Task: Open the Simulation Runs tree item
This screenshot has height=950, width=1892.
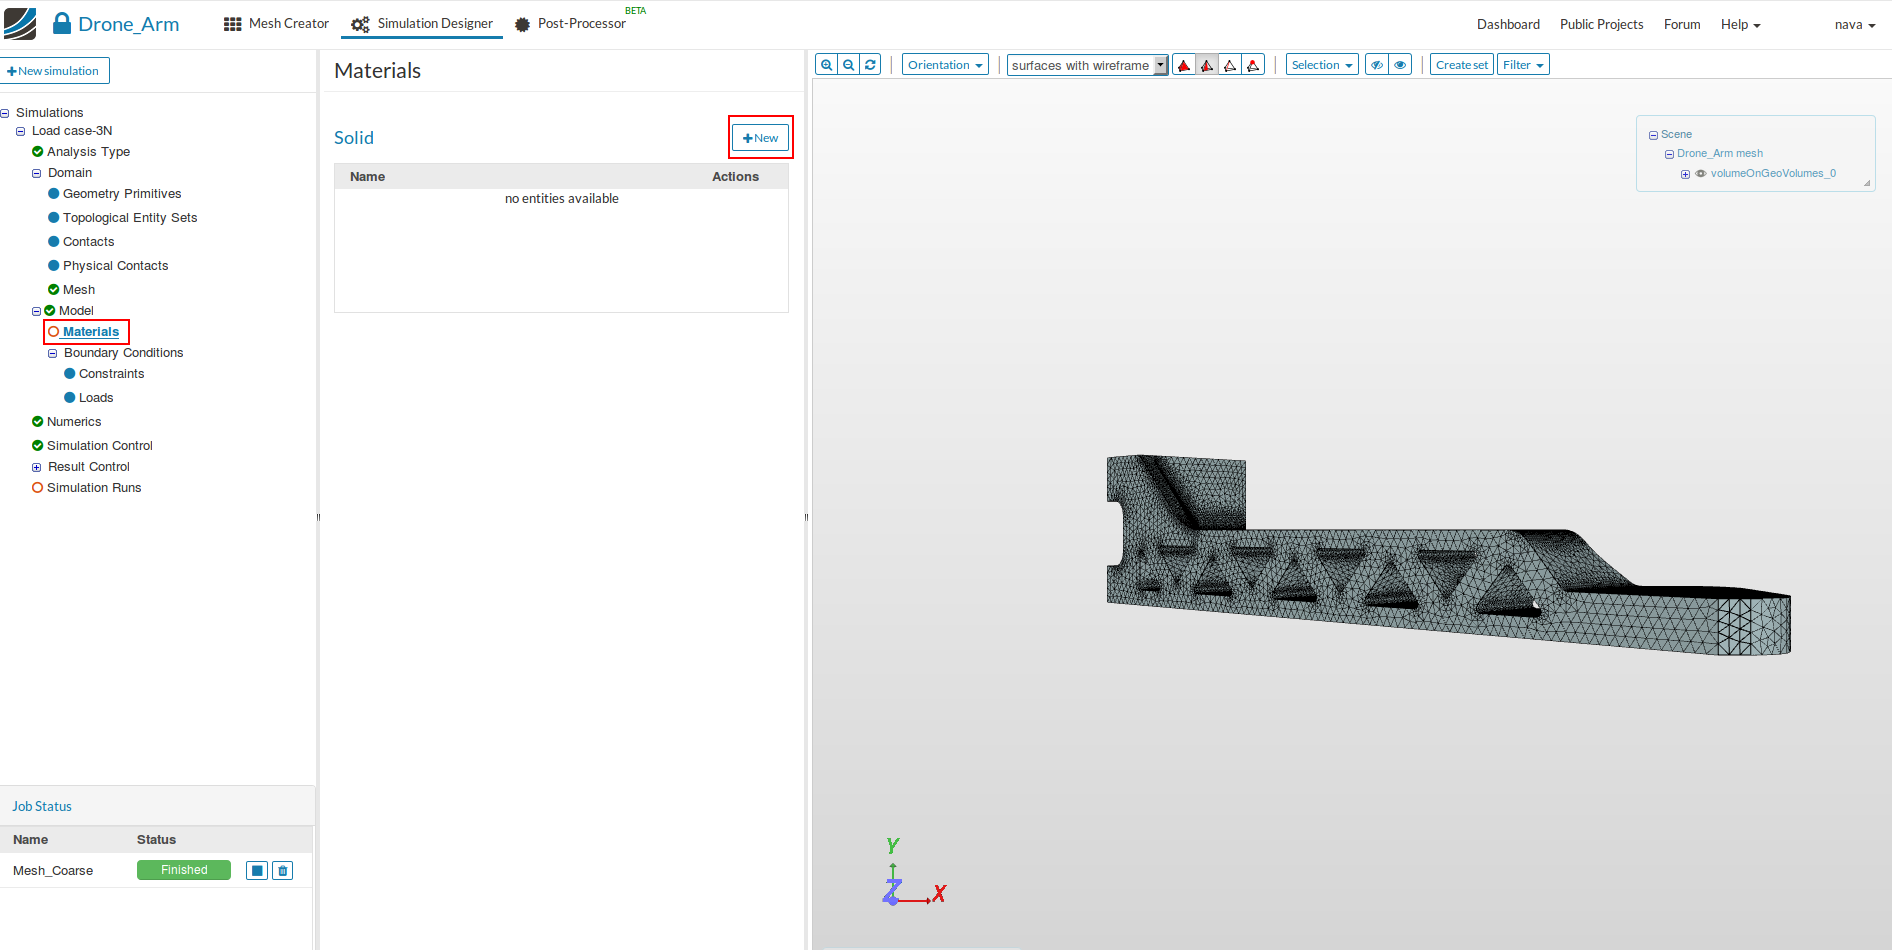Action: coord(94,488)
